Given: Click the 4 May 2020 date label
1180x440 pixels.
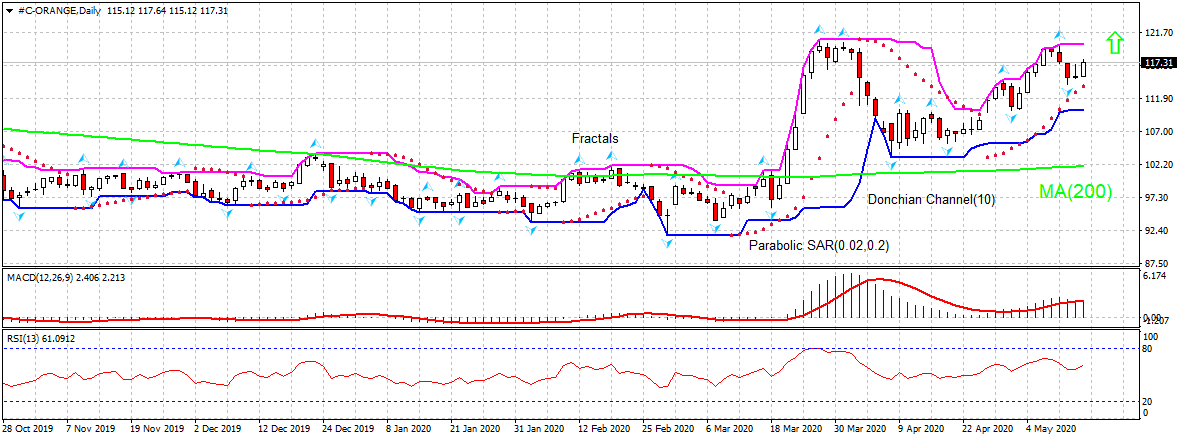Looking at the screenshot, I should 1050,428.
